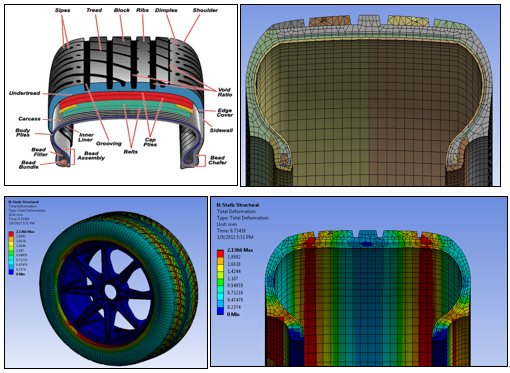Select the Inner Liner label

click(x=86, y=137)
